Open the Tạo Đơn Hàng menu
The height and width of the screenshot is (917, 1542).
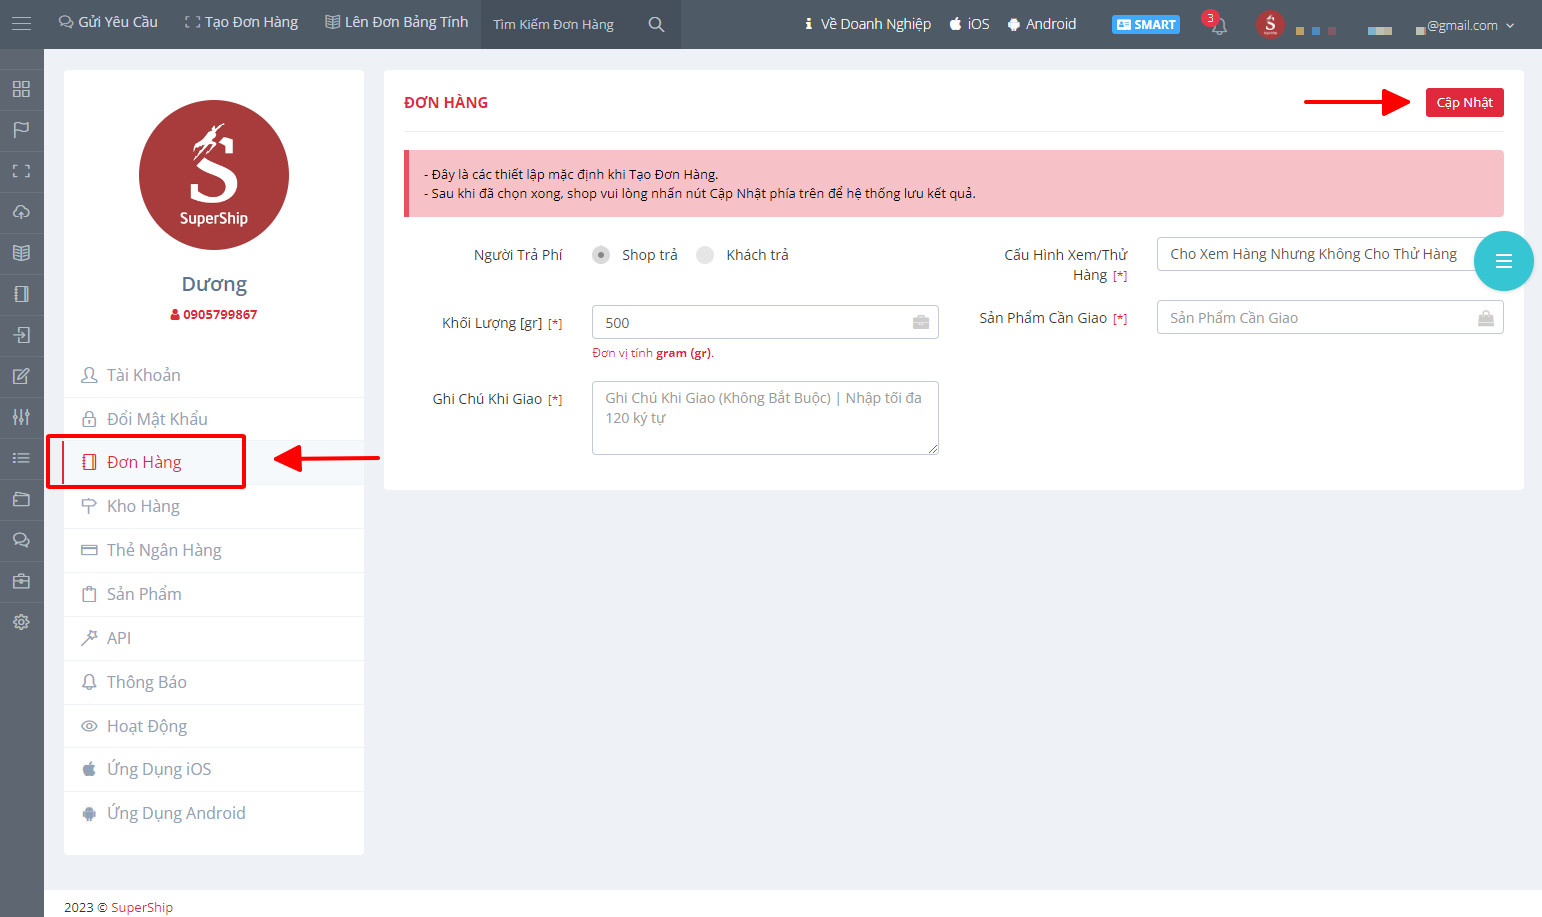tap(241, 22)
